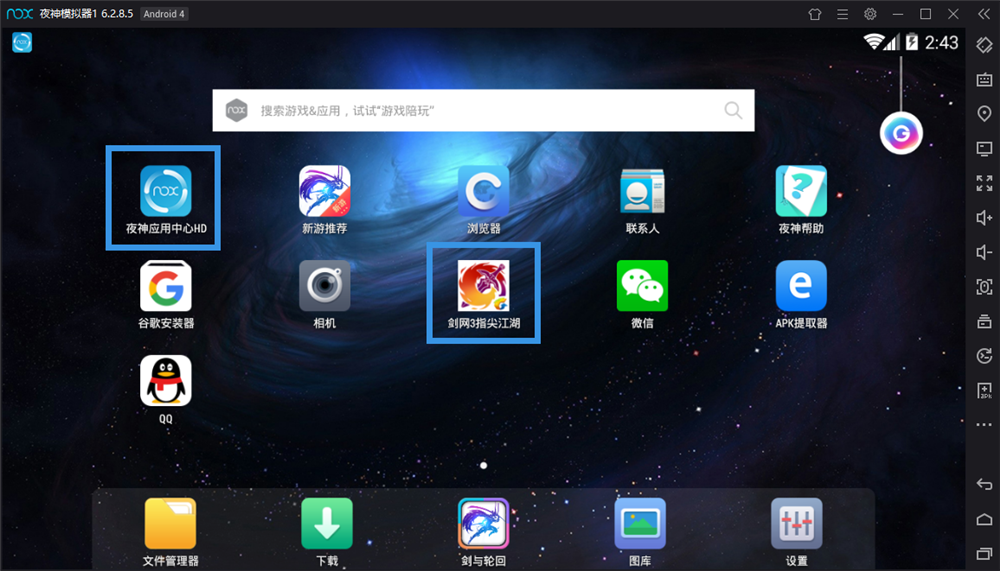Click the Android home button
Screen dimensions: 1000x571
984,519
